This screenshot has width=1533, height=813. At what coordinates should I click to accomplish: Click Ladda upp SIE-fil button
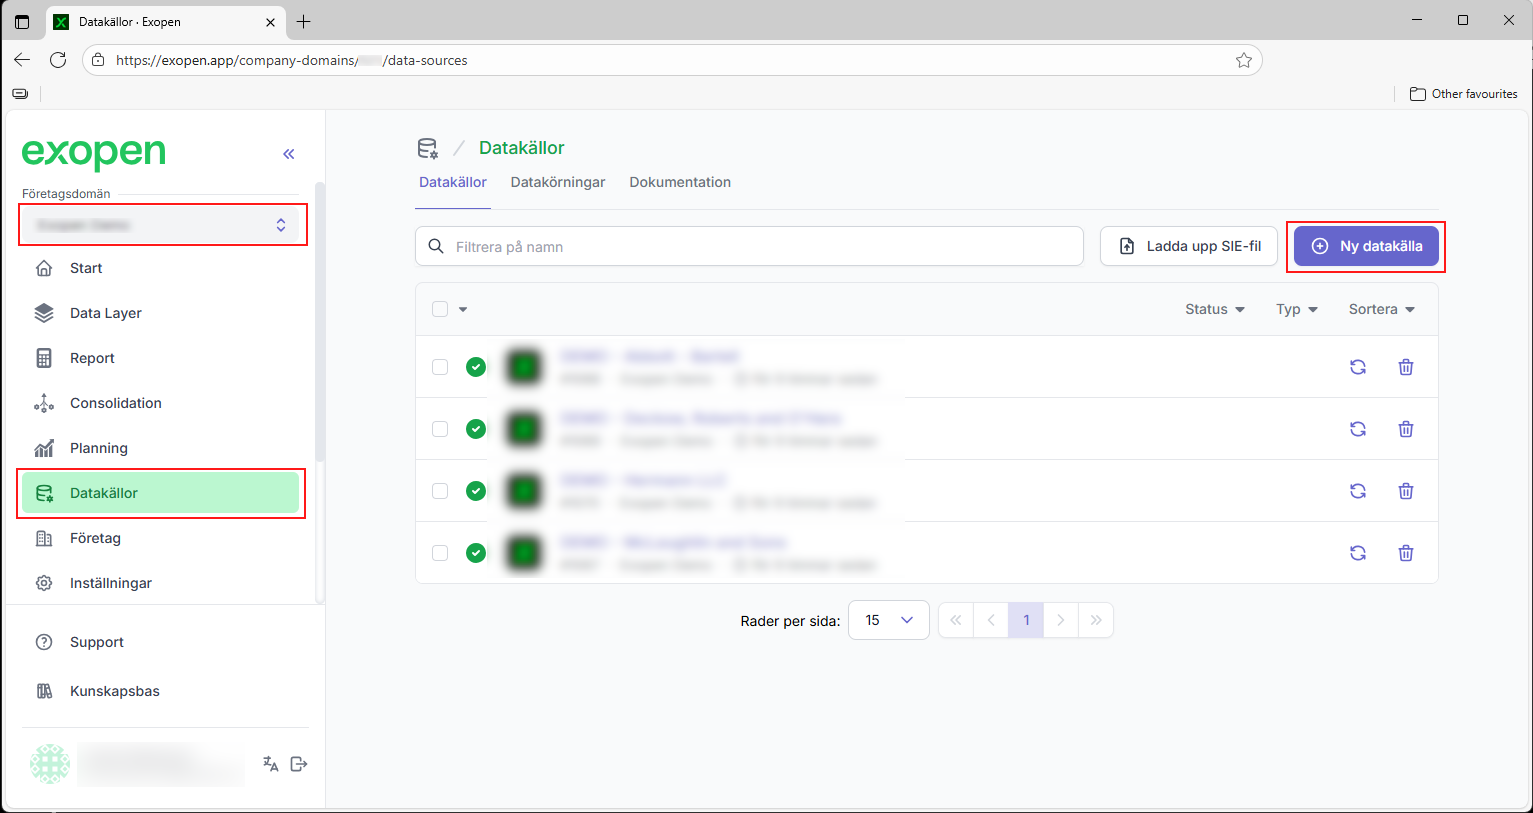(x=1188, y=246)
